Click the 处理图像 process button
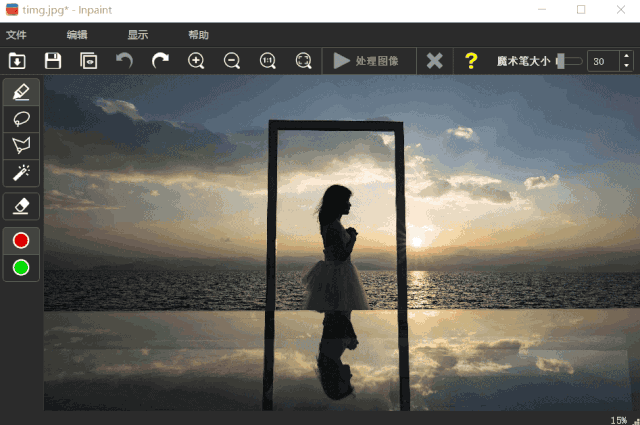Image resolution: width=640 pixels, height=425 pixels. [x=366, y=61]
